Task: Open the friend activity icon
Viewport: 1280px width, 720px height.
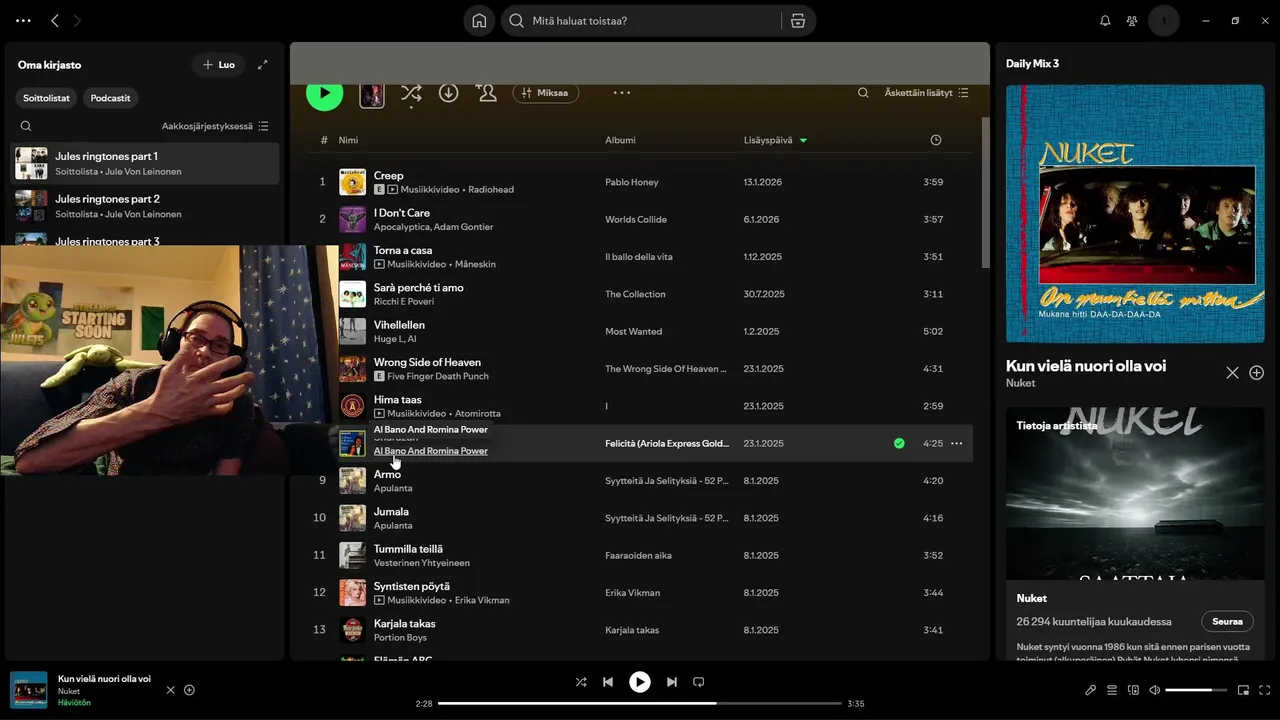Action: 1132,21
